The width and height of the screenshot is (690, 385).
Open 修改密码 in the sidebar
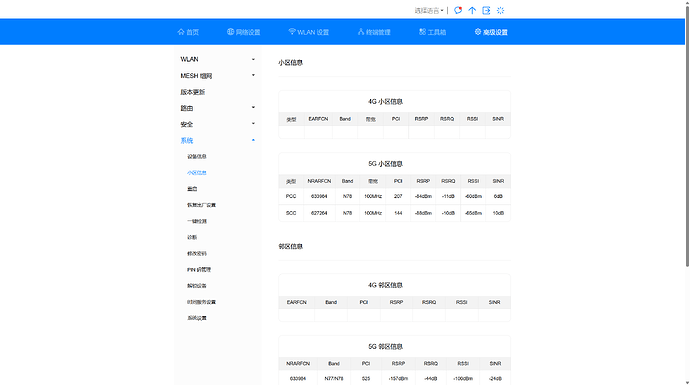pyautogui.click(x=197, y=253)
